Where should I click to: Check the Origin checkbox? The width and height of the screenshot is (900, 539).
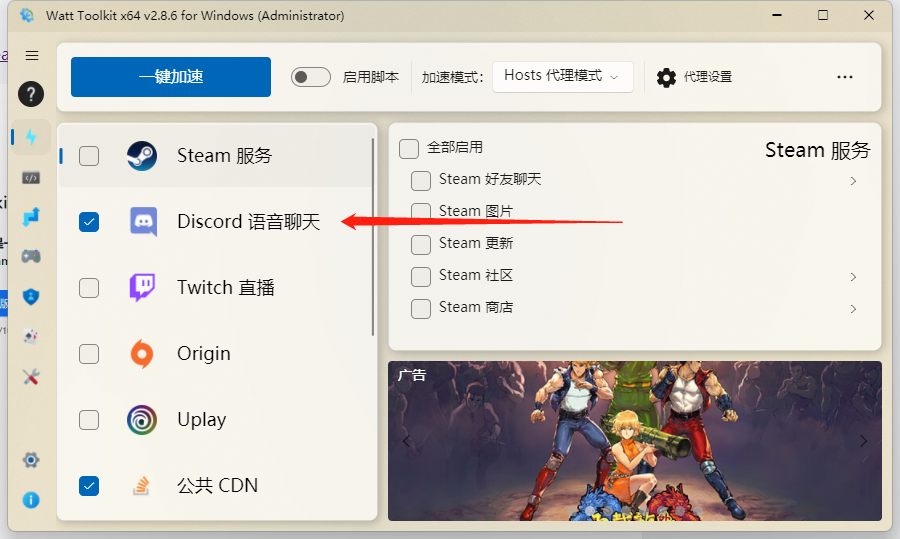click(x=89, y=354)
